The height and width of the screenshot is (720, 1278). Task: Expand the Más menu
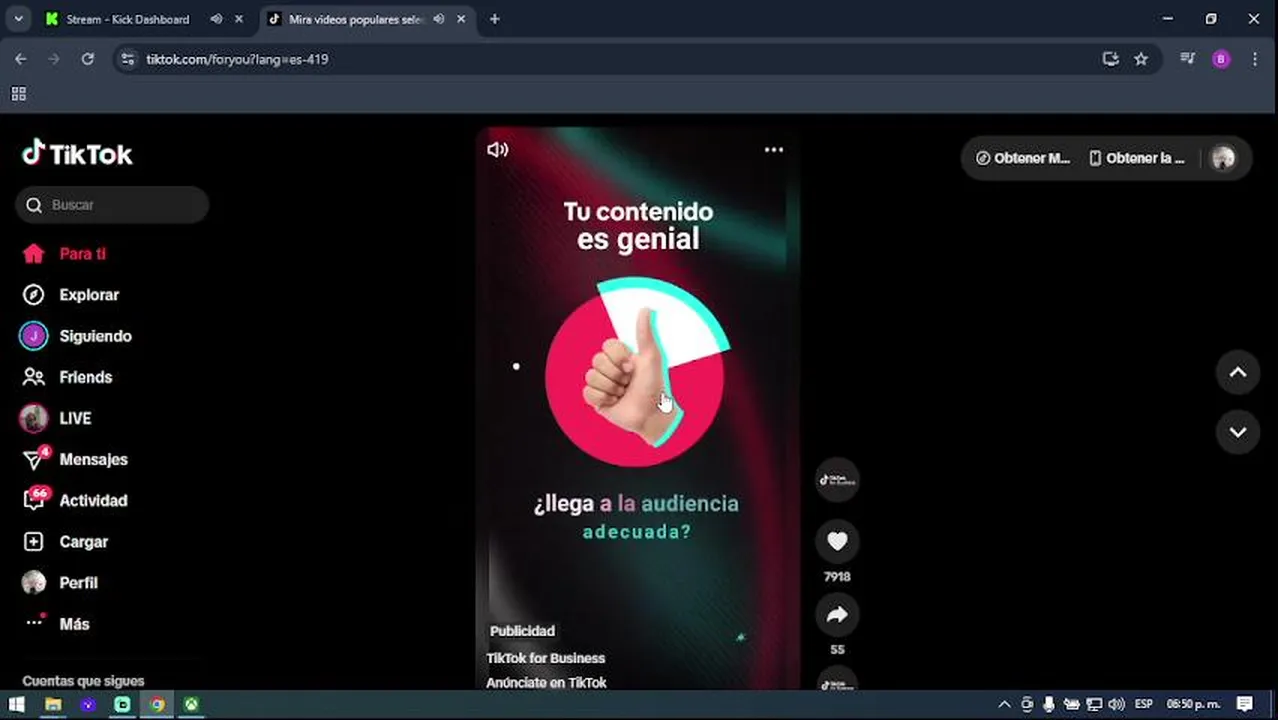point(56,623)
